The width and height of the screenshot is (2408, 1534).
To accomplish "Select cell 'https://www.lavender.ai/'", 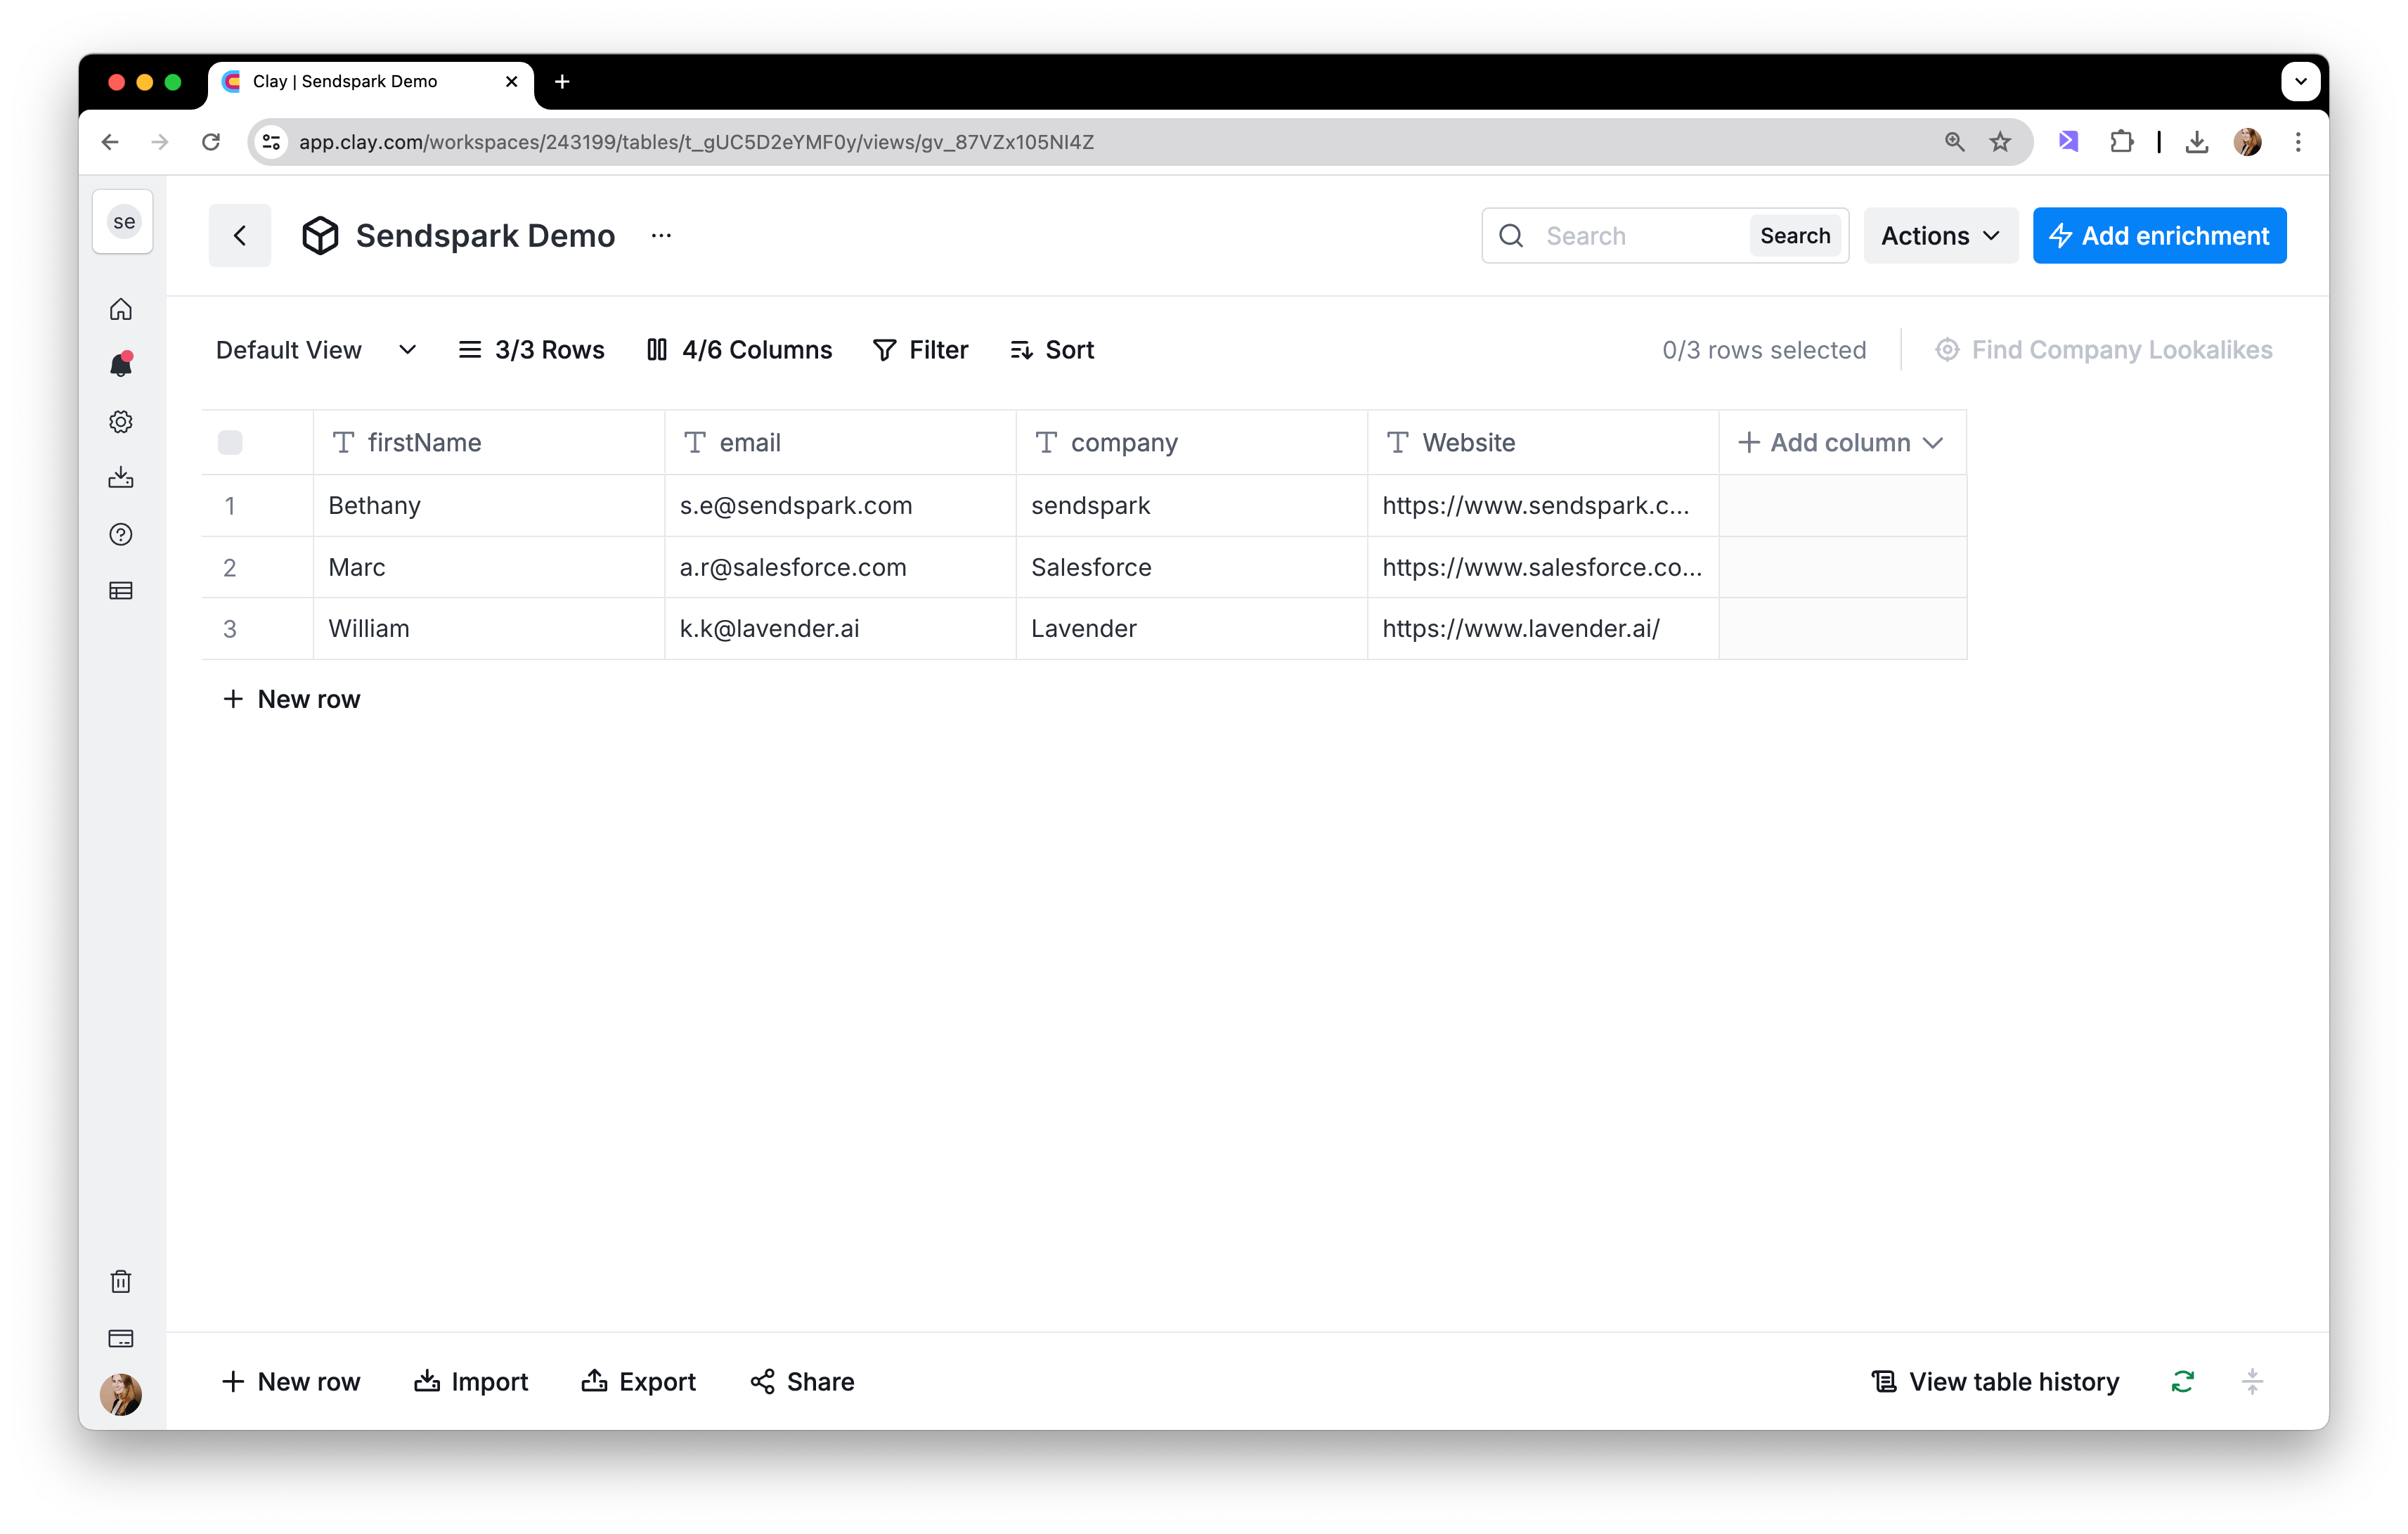I will click(x=1543, y=629).
